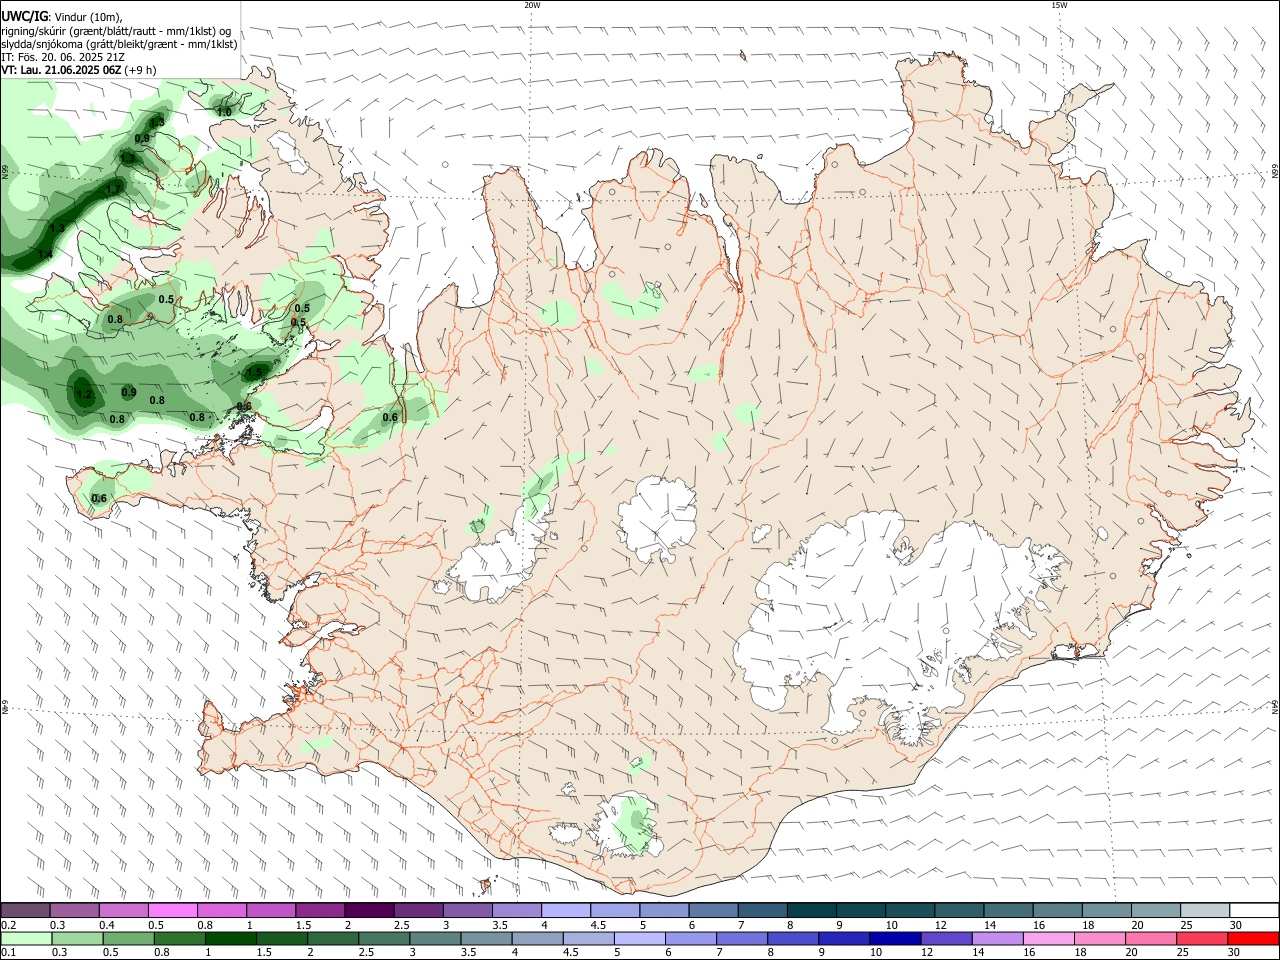
Task: Click the round white Hofsjökull glacier
Action: (657, 517)
